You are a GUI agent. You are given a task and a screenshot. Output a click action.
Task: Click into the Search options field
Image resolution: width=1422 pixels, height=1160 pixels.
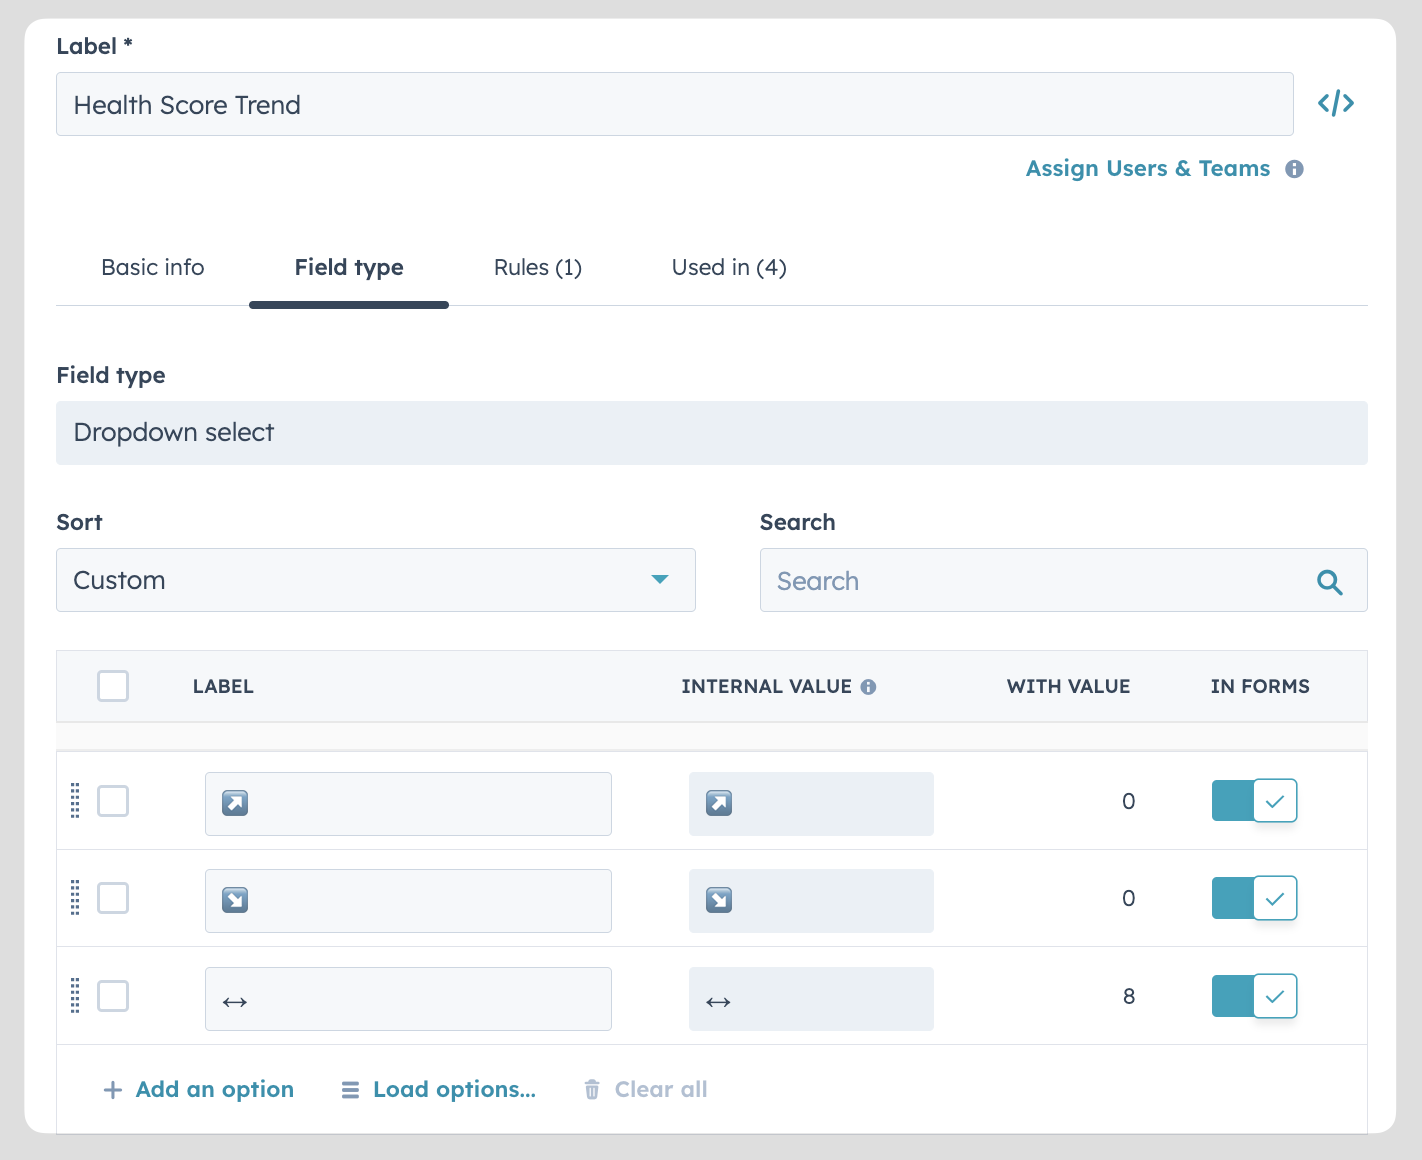point(1064,580)
